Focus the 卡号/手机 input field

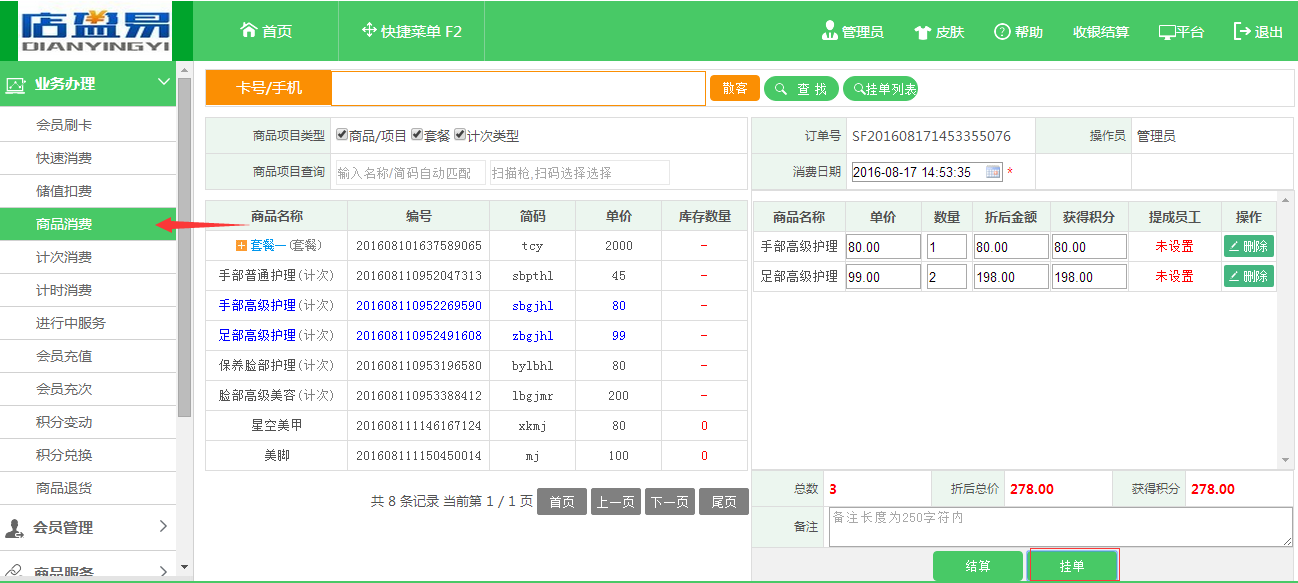click(x=518, y=88)
